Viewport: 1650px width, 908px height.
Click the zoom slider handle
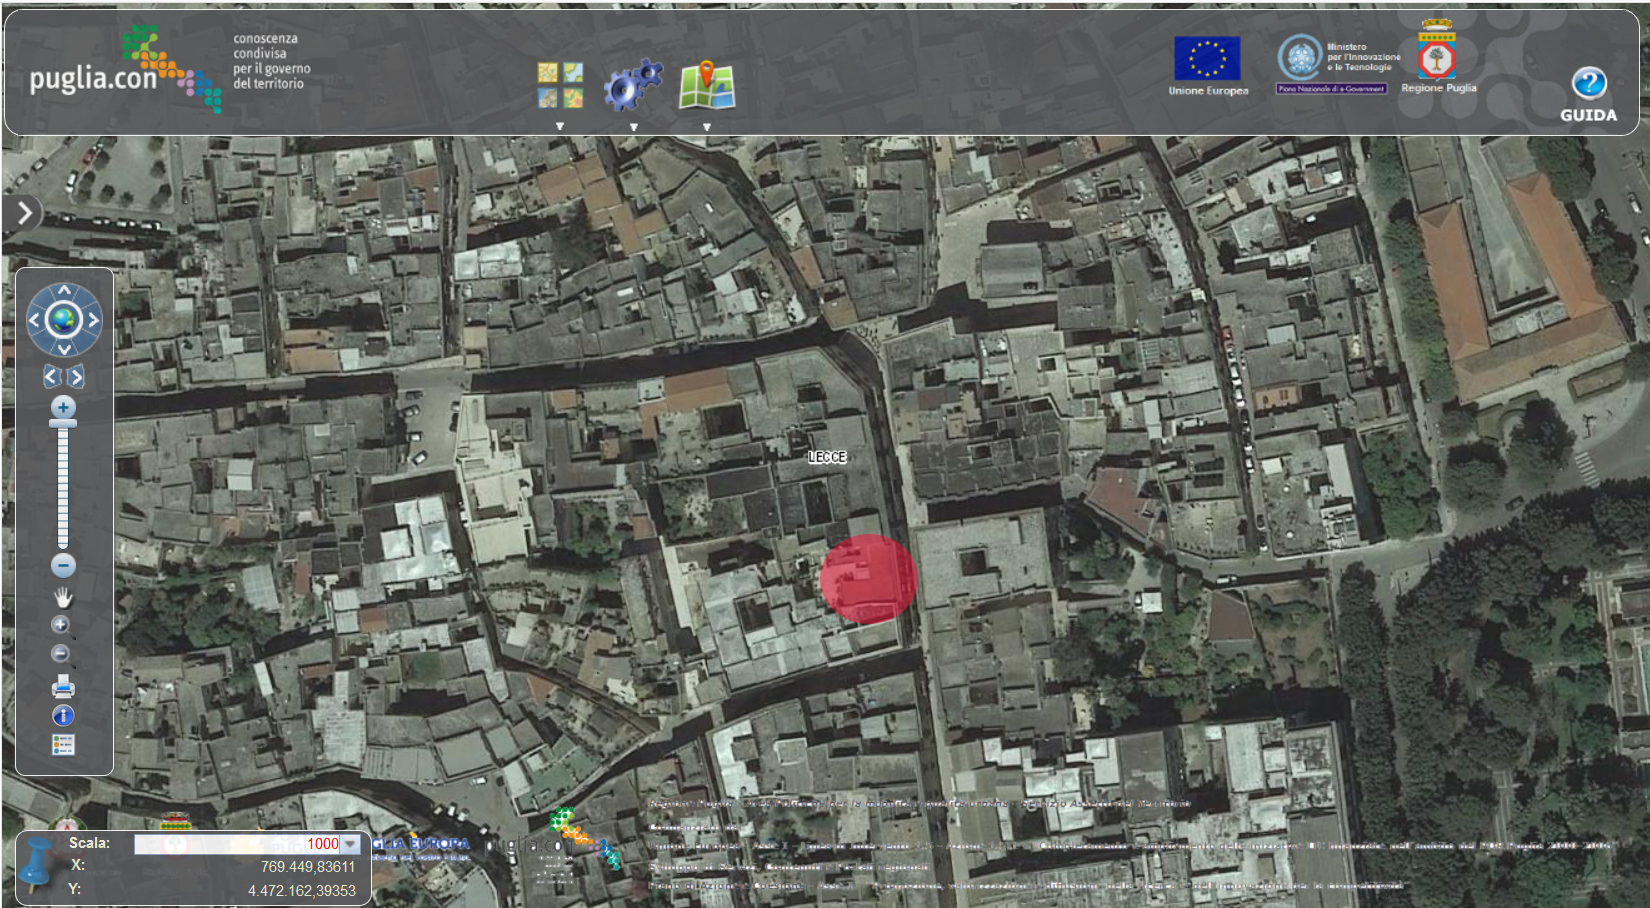(63, 424)
